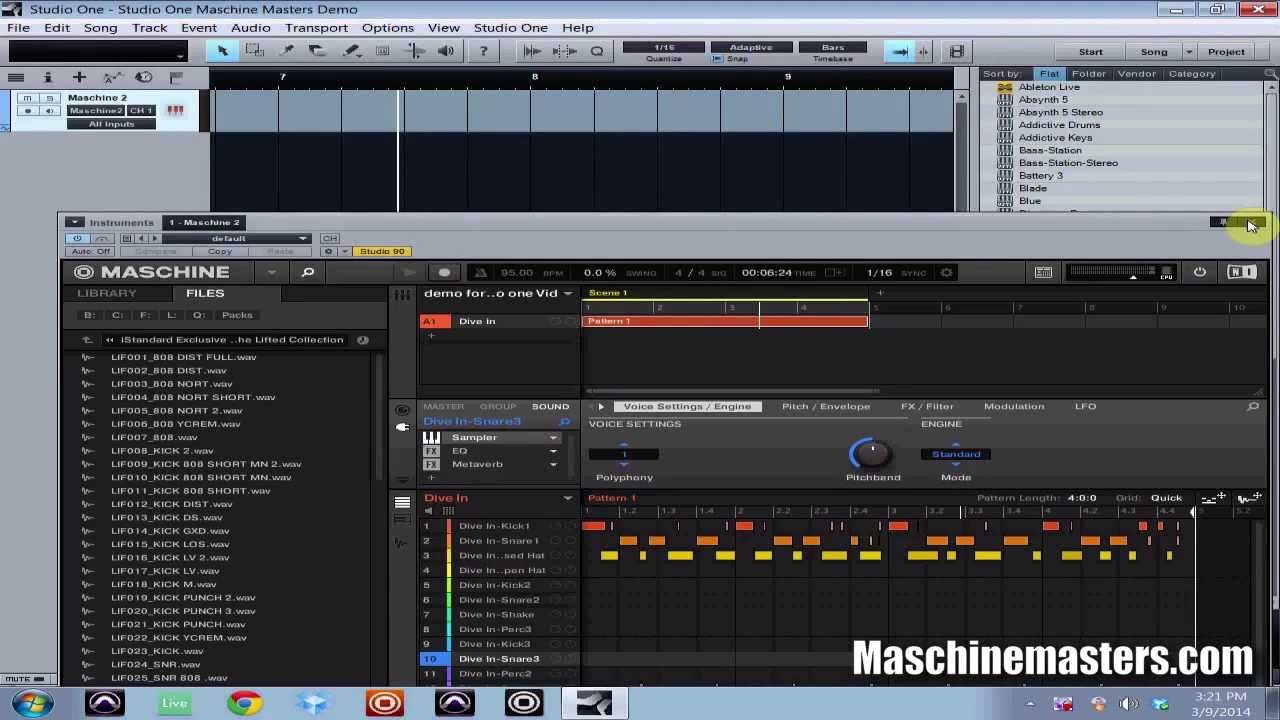The width and height of the screenshot is (1280, 720).
Task: Click the NI logo icon in Maschine header
Action: 1241,272
